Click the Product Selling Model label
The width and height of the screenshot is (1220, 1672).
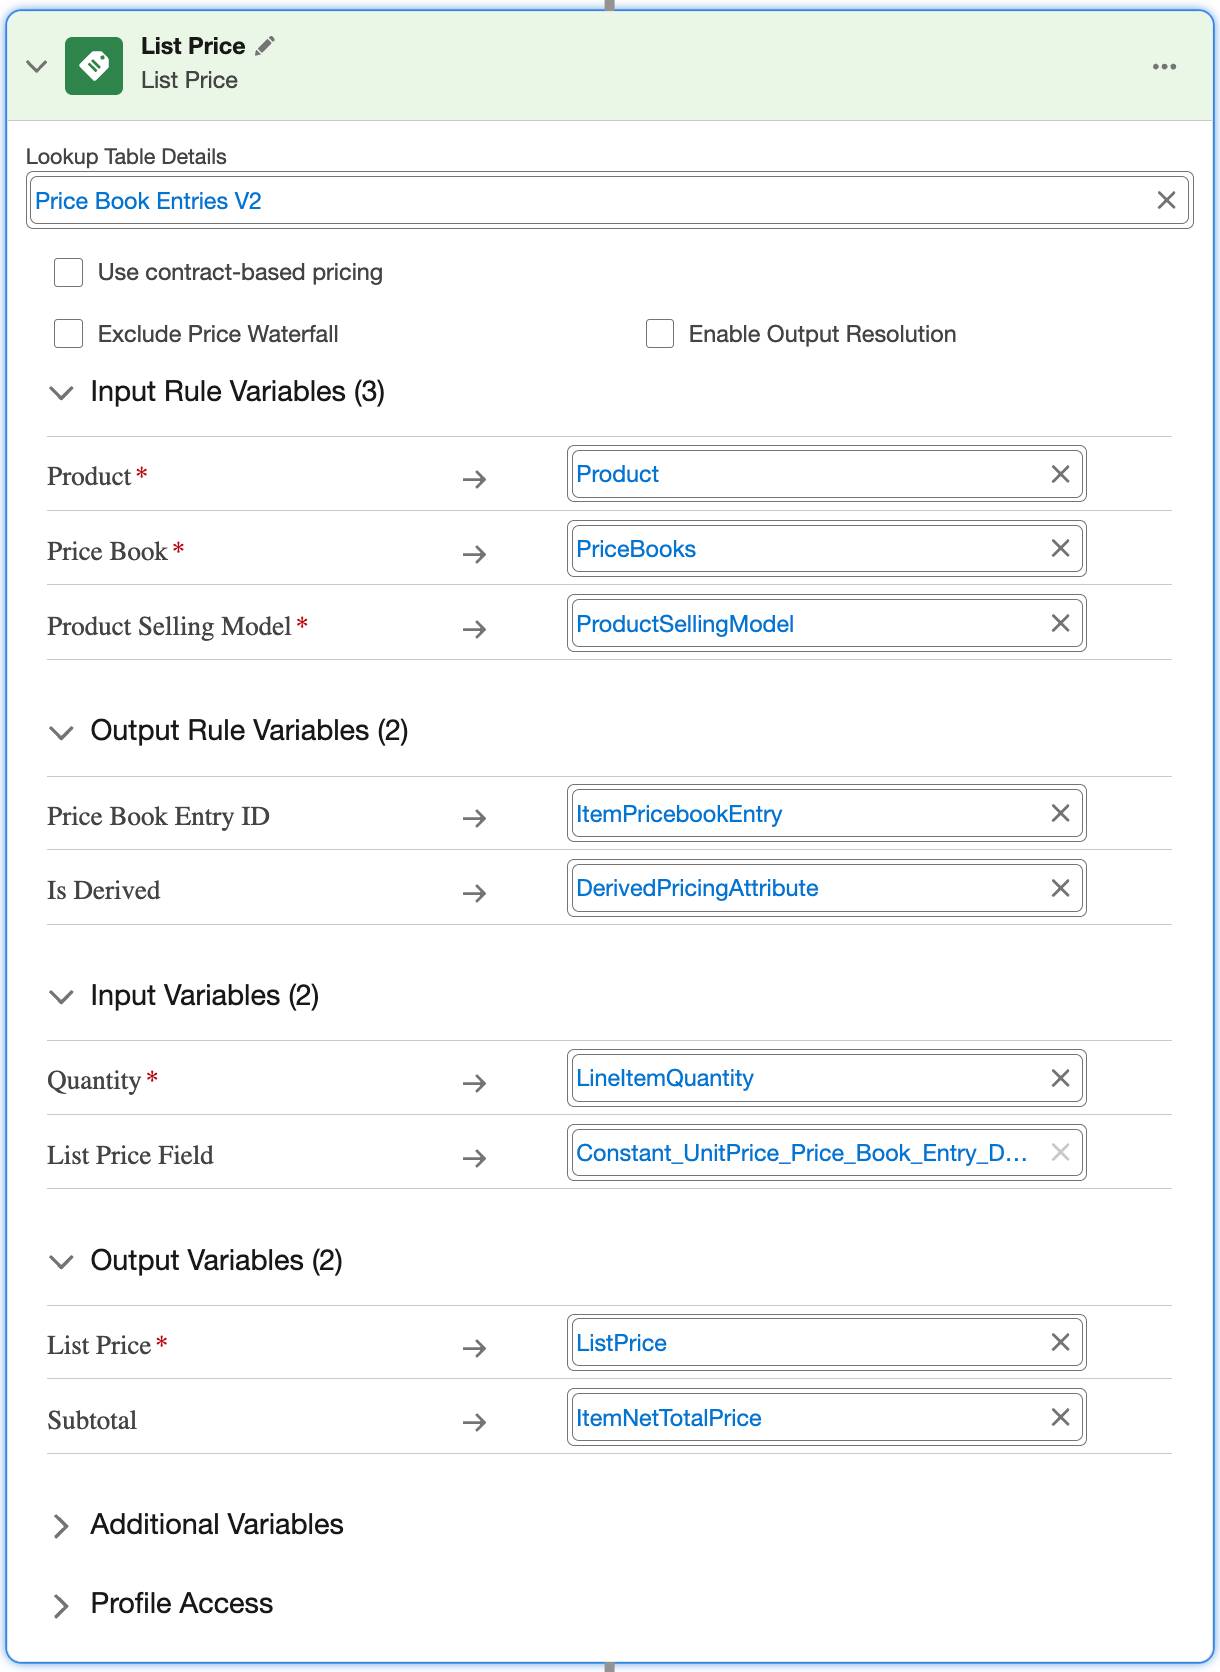click(169, 626)
